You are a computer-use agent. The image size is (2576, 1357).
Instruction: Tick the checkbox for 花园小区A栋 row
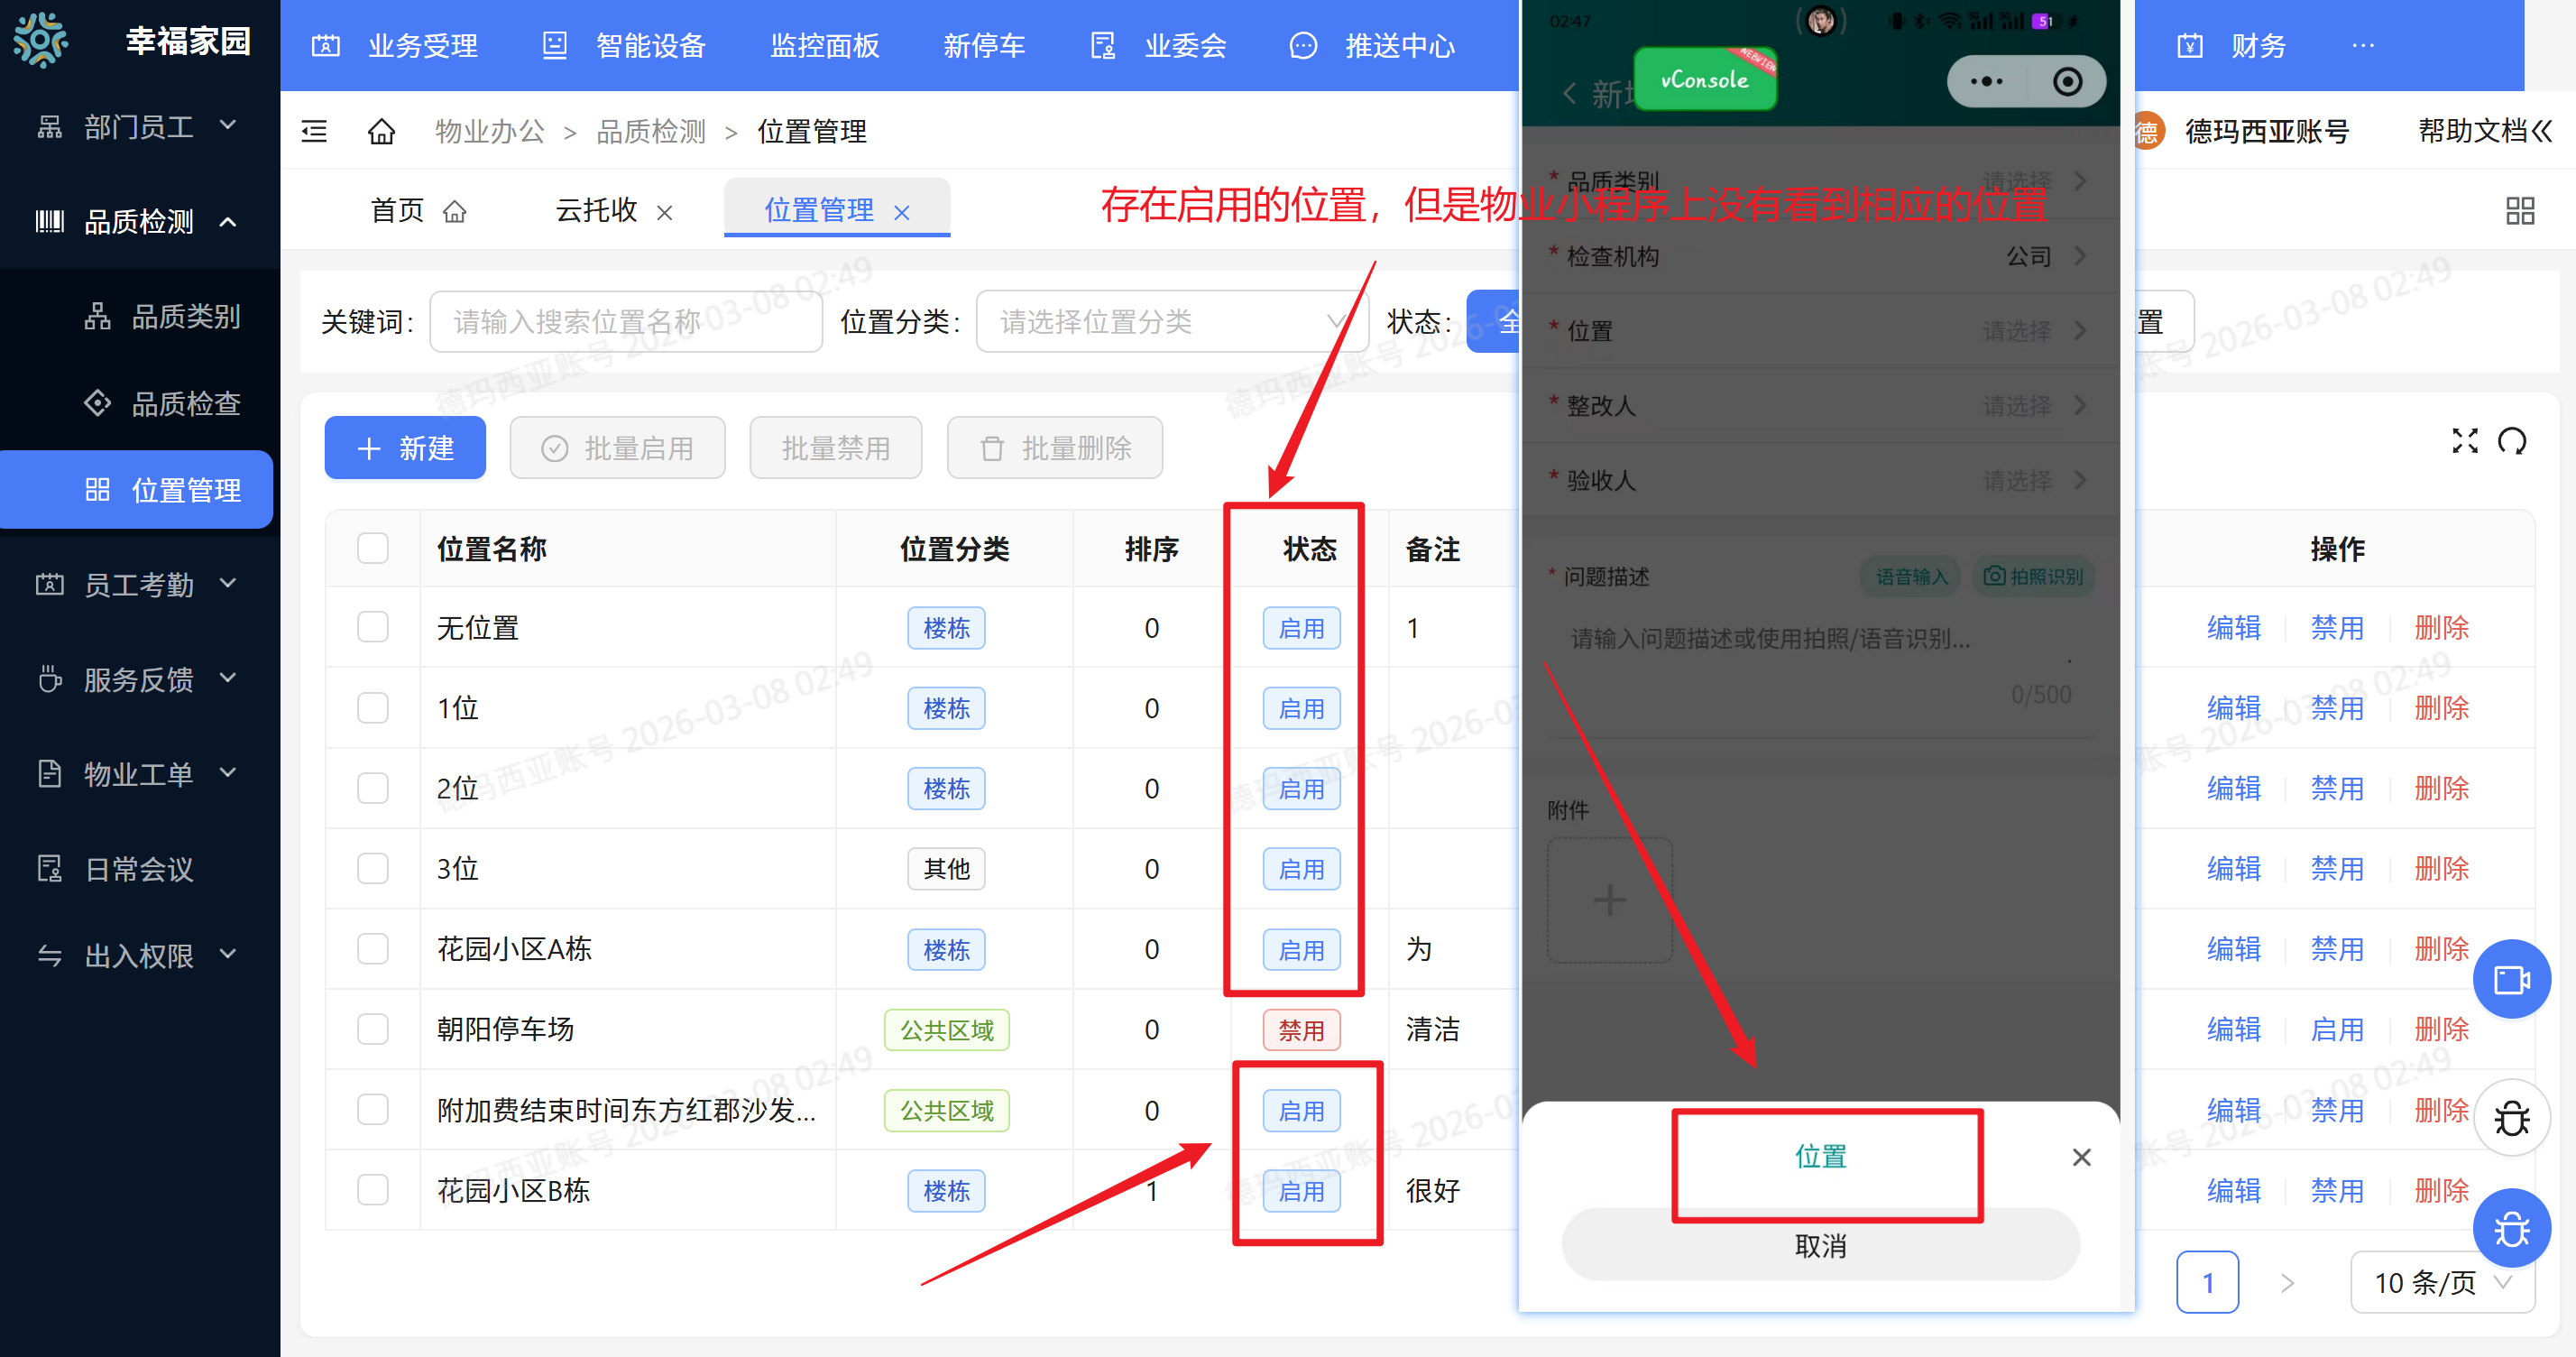373,948
